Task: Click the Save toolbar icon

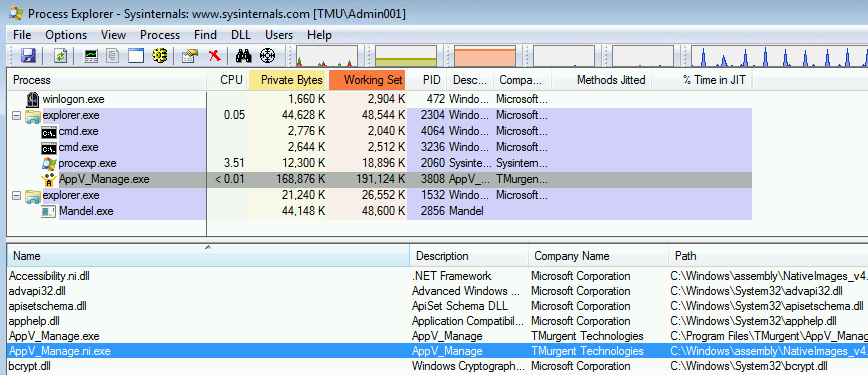Action: tap(28, 55)
